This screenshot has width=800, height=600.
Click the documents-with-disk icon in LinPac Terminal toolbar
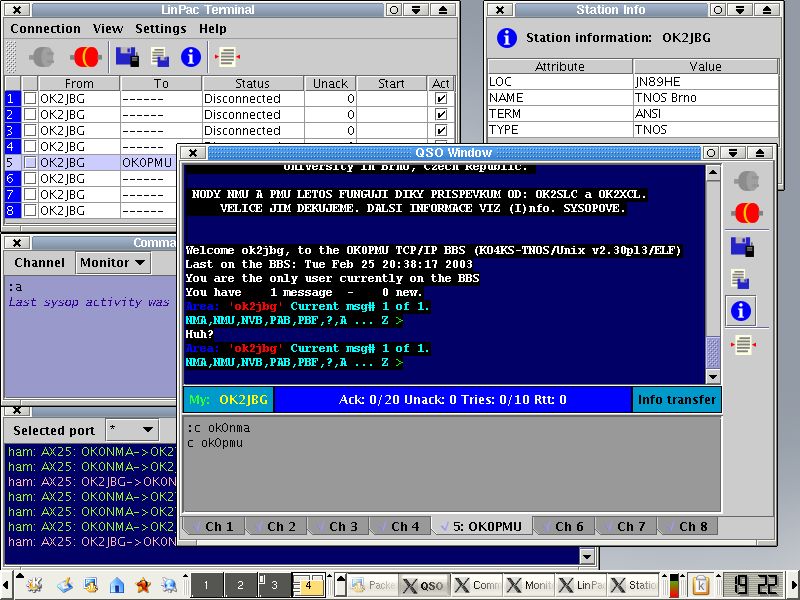pyautogui.click(x=160, y=57)
